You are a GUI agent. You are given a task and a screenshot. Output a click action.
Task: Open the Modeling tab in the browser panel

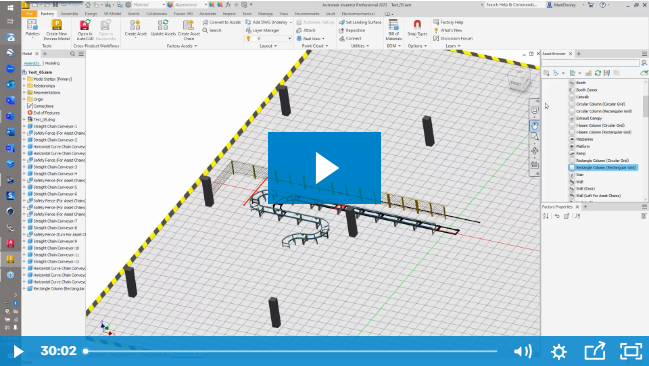pyautogui.click(x=52, y=63)
